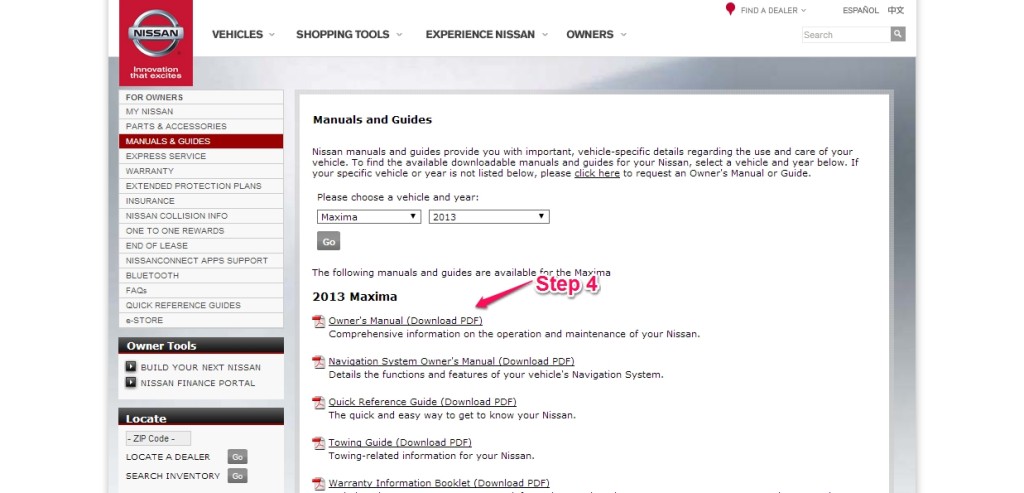Open One to One Rewards
The height and width of the screenshot is (493, 1024).
[x=201, y=231]
